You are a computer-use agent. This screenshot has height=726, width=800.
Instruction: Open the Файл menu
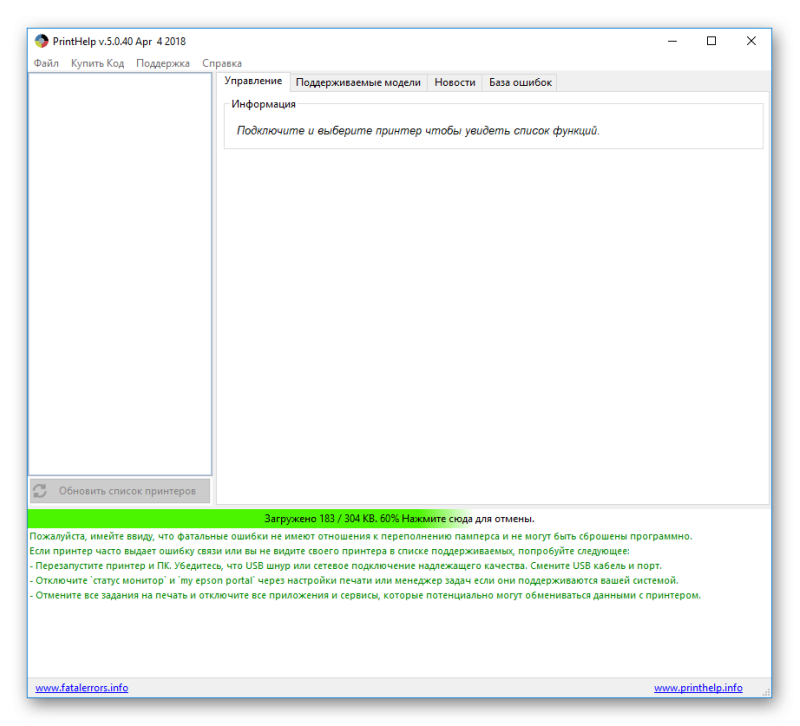46,63
